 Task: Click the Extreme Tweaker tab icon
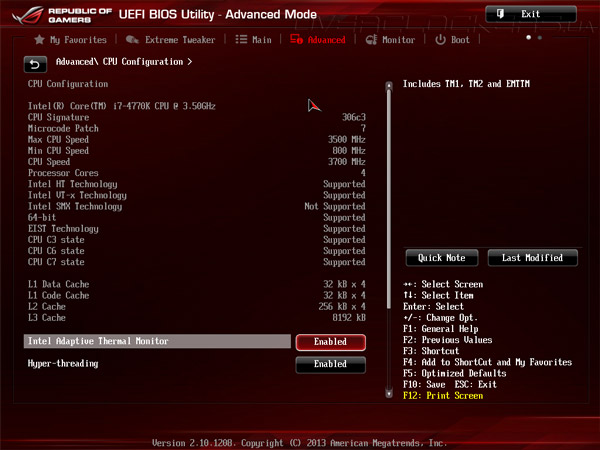(x=132, y=39)
